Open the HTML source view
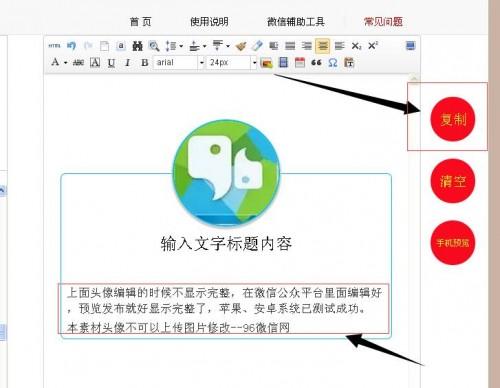500x388 pixels. click(54, 46)
